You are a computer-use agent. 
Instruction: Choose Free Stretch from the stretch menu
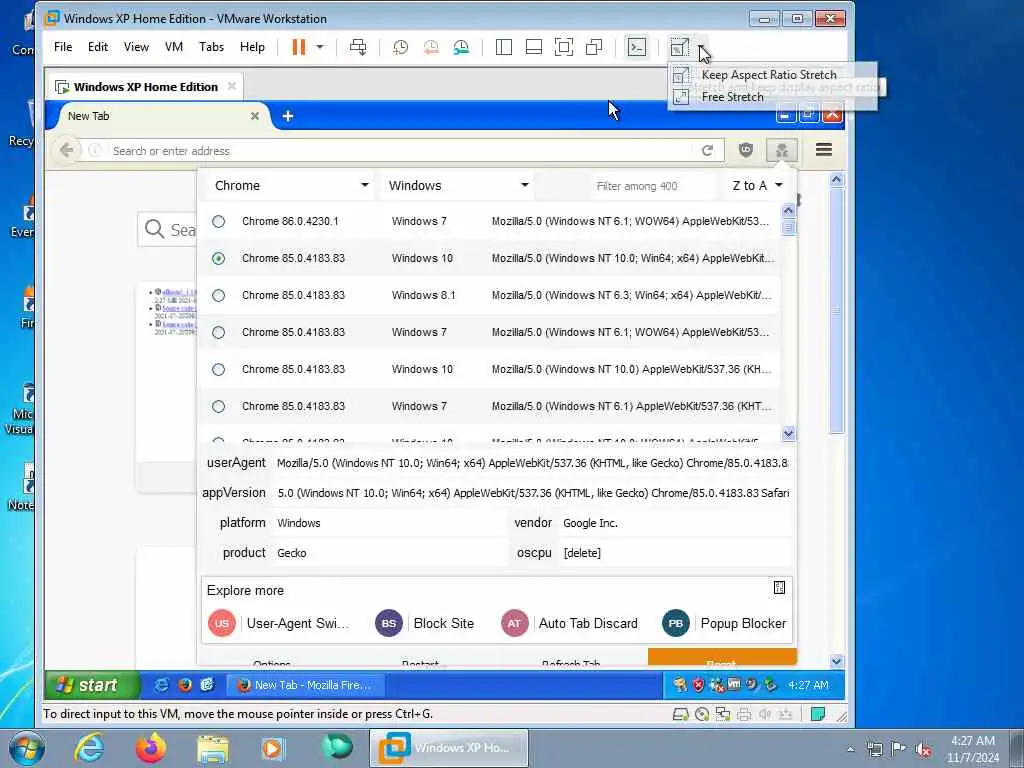coord(732,97)
